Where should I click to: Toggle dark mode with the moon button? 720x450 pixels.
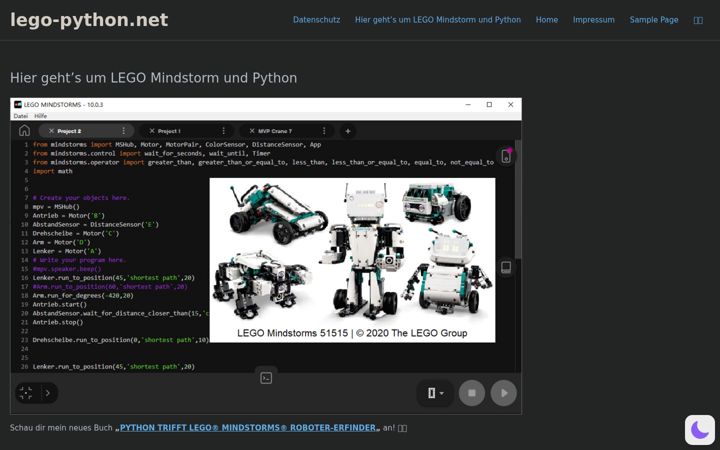700,430
